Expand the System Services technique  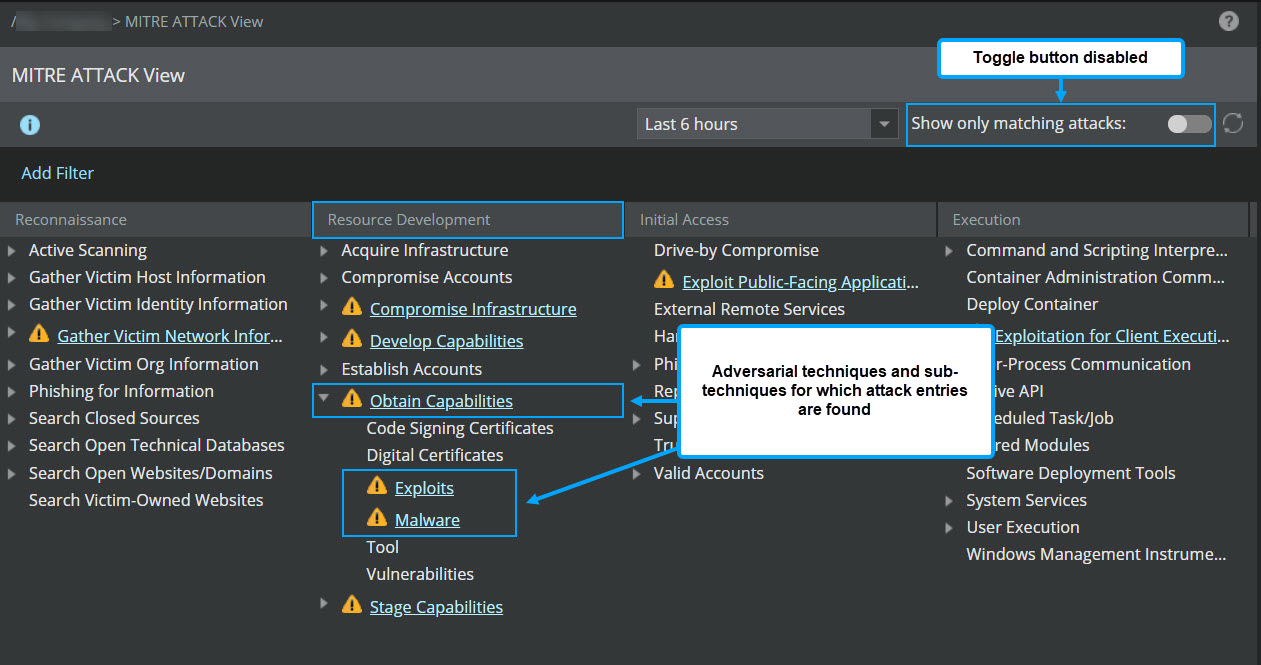(x=949, y=501)
